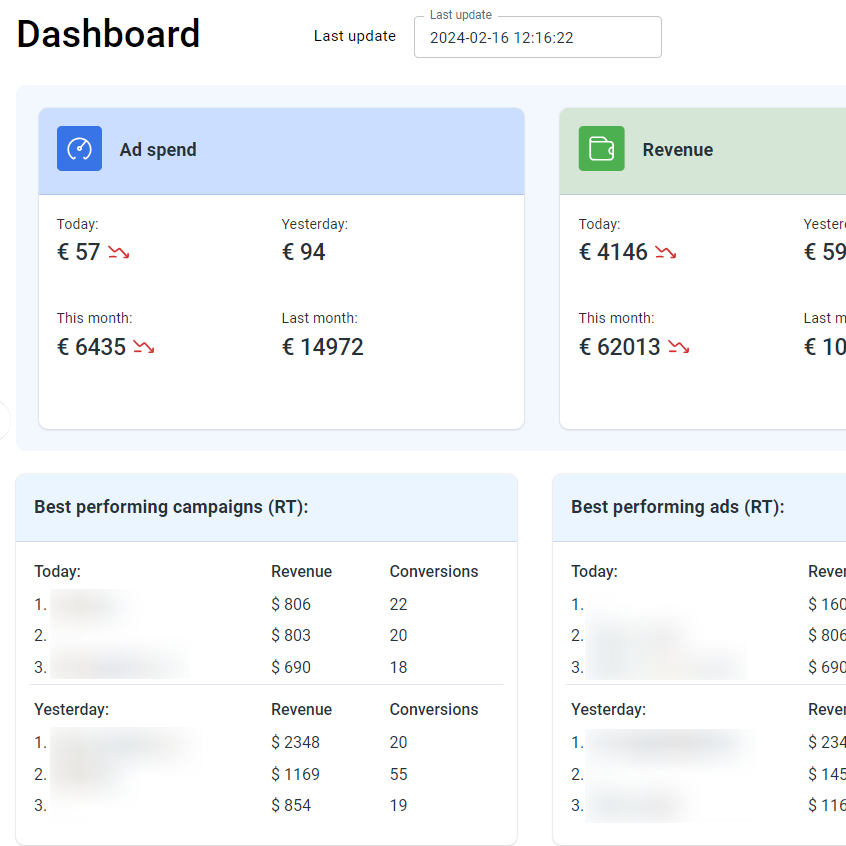Click the Best performing ads (RT) header
Screen dimensions: 846x846
click(x=677, y=507)
